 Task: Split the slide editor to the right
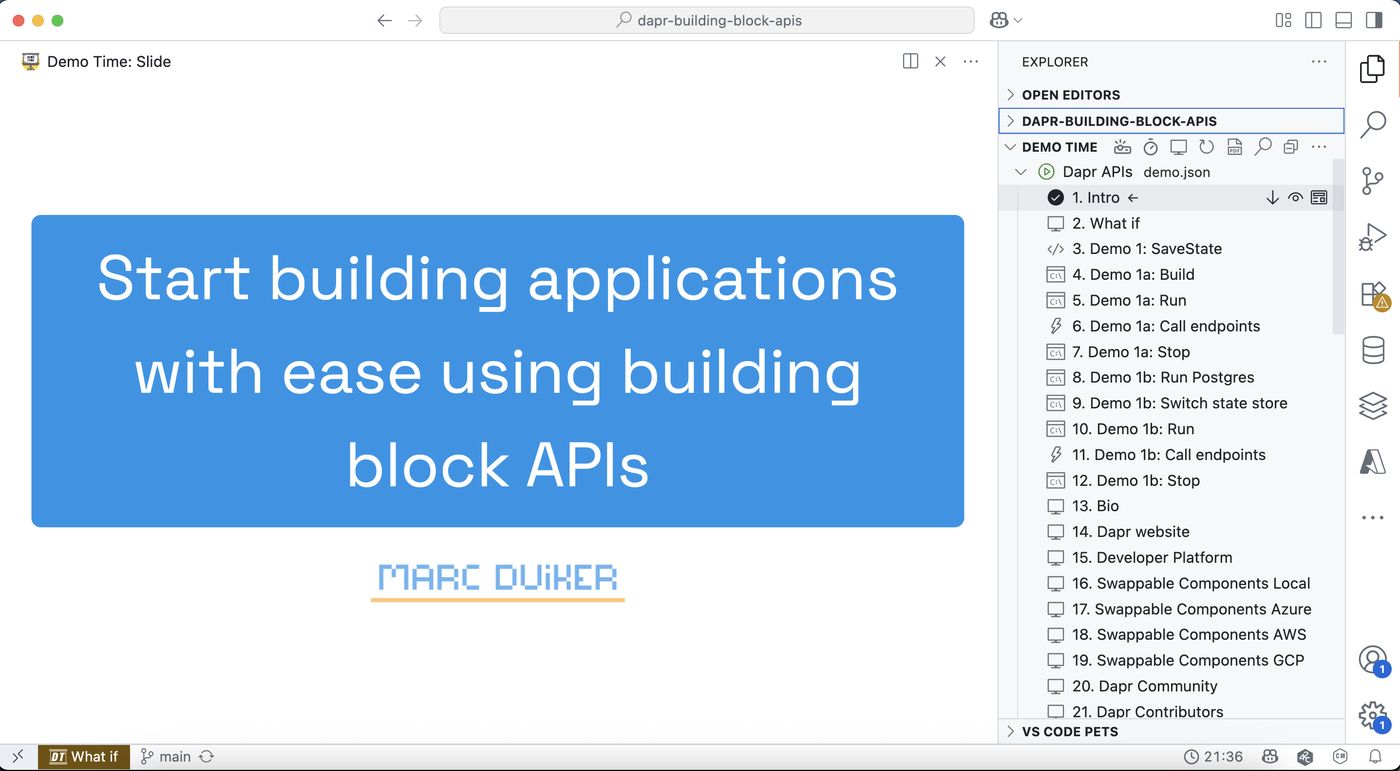click(910, 61)
